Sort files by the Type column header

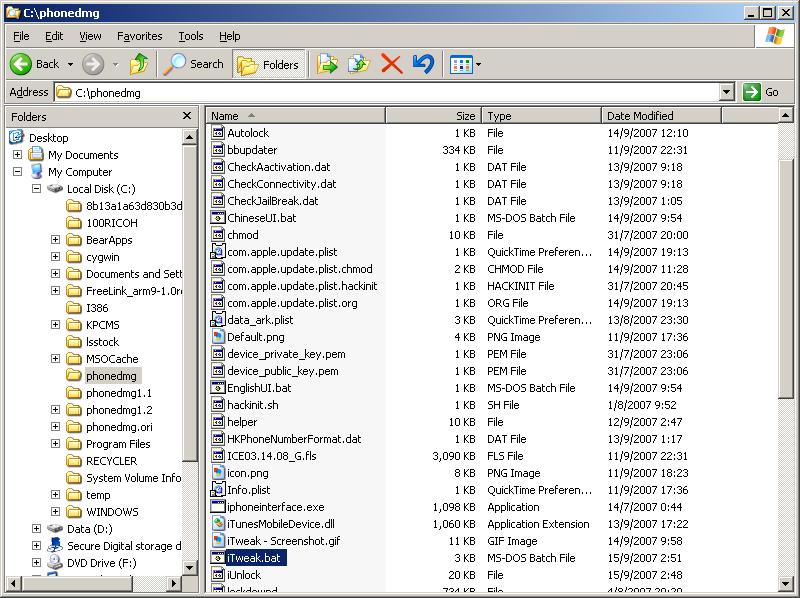click(x=541, y=116)
